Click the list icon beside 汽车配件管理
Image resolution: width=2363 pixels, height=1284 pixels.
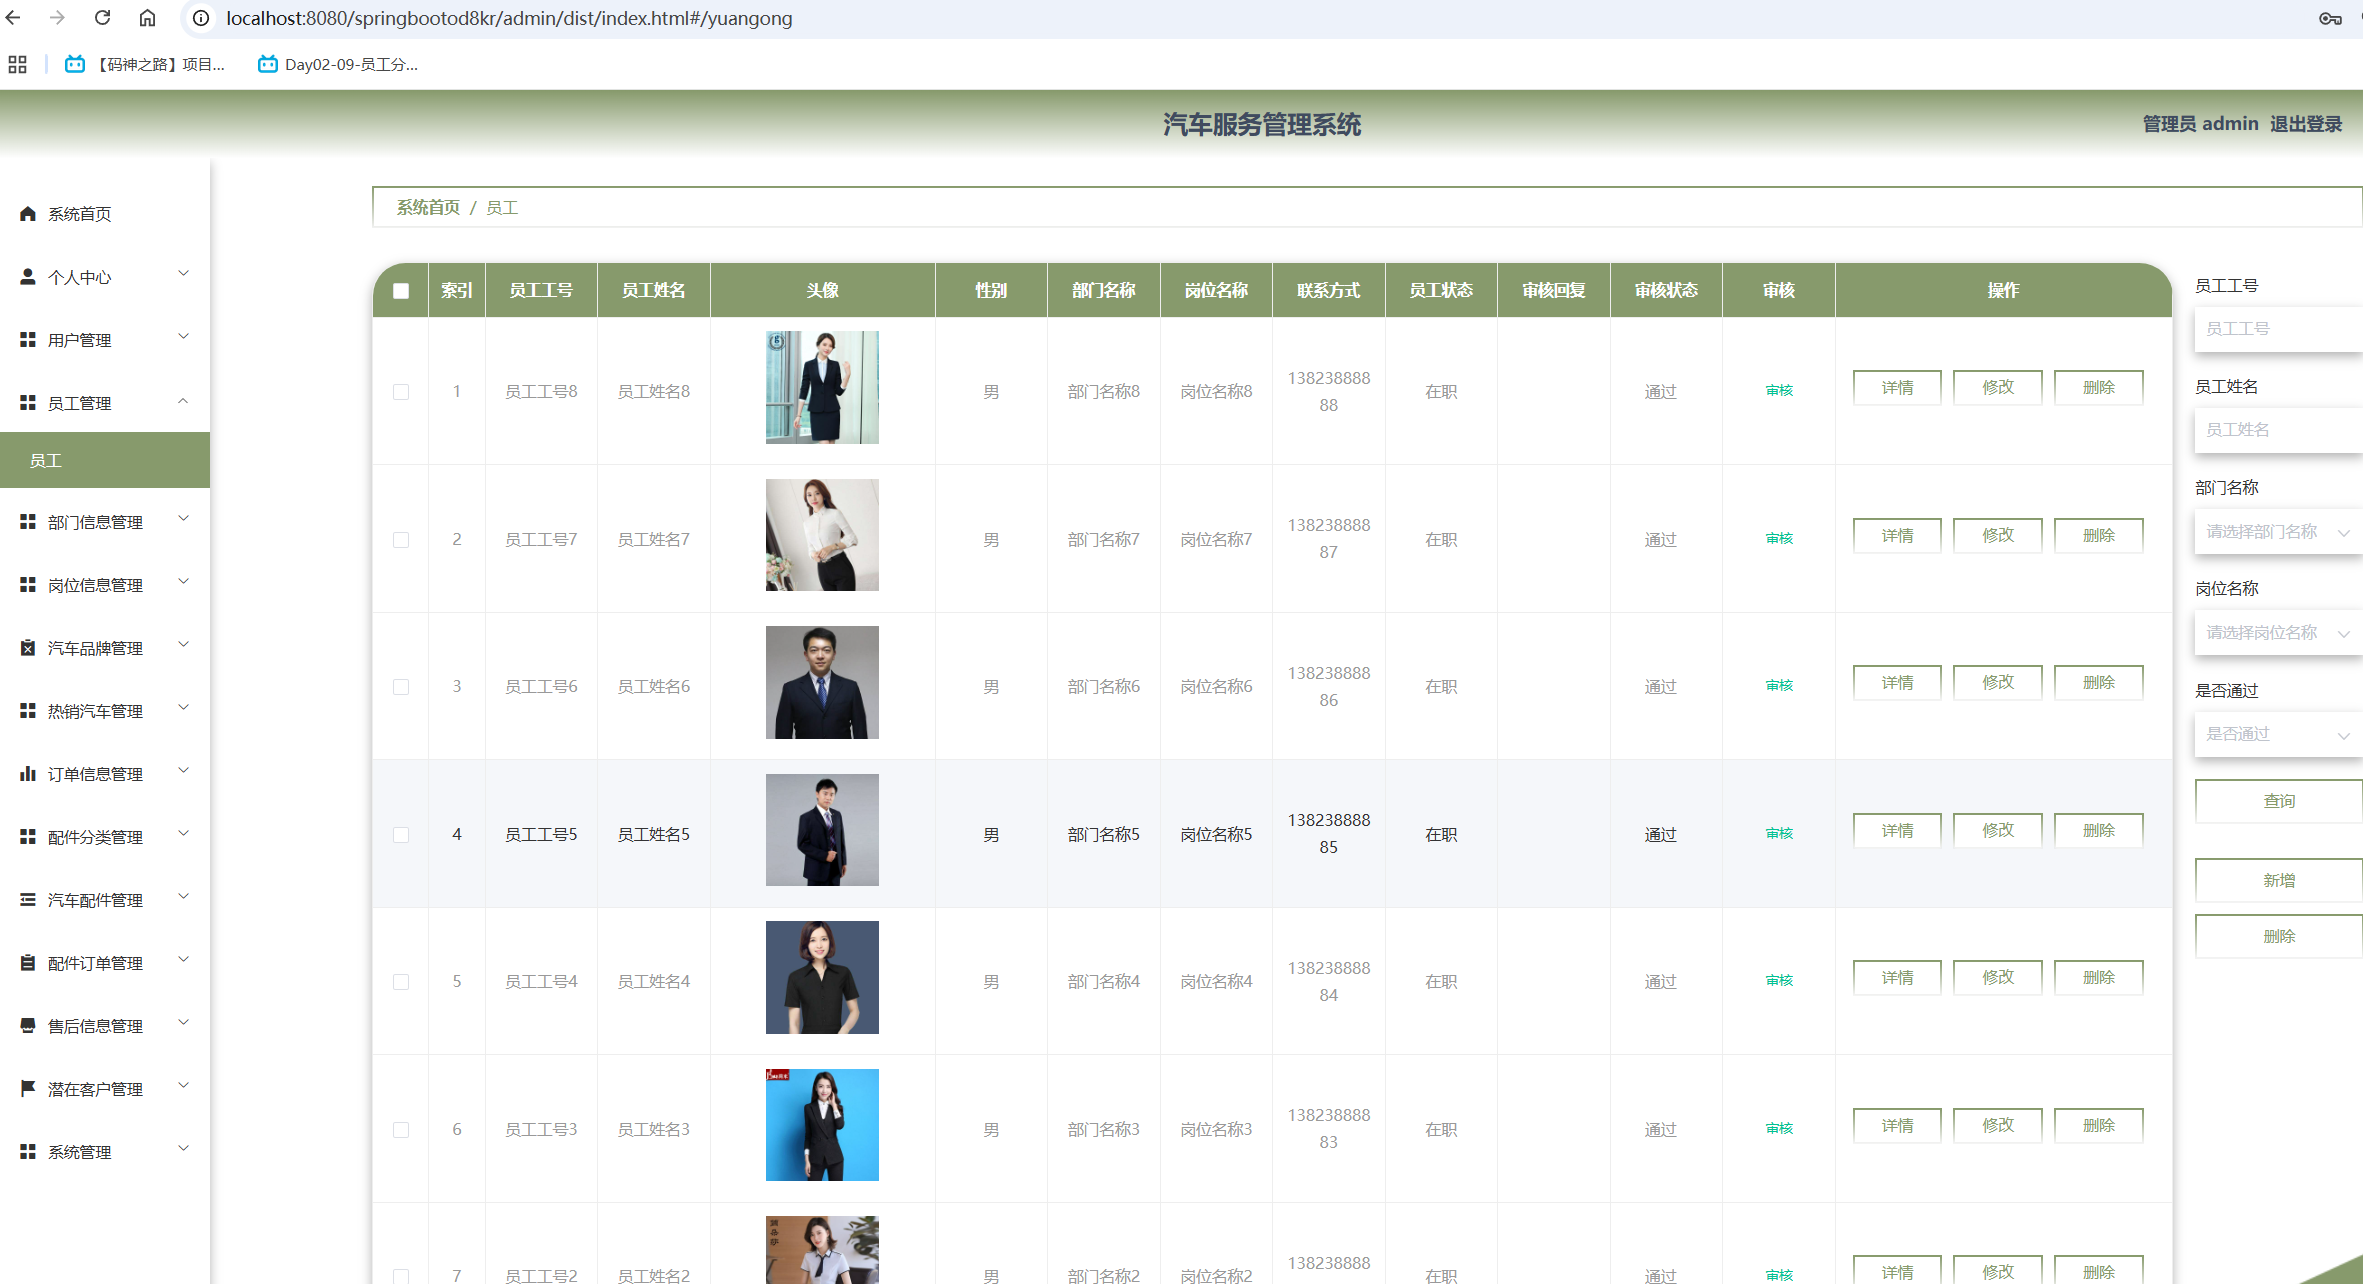tap(28, 899)
